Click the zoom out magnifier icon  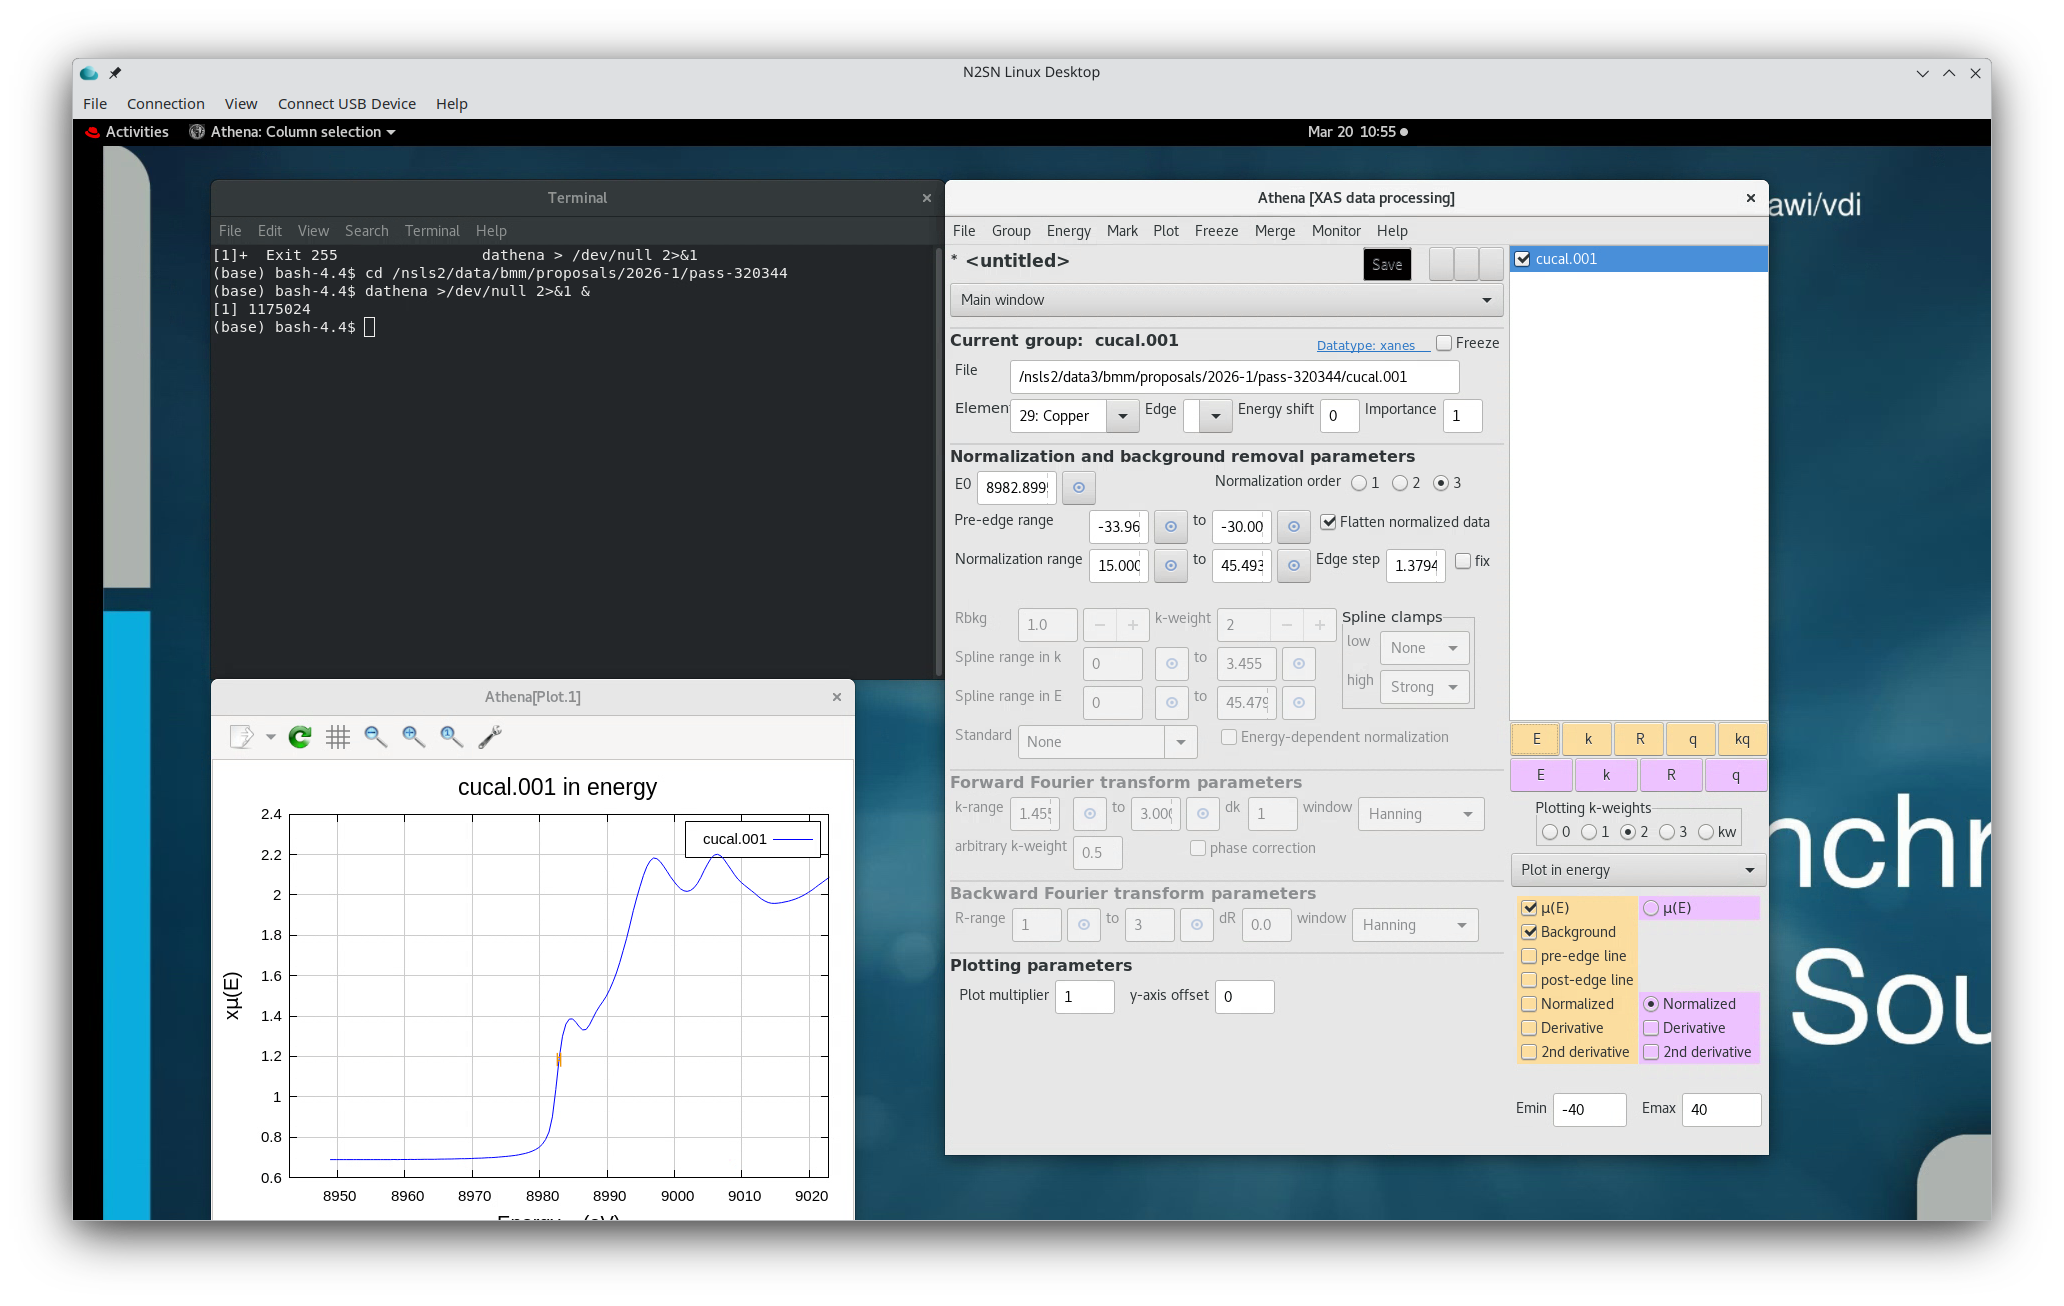coord(375,738)
